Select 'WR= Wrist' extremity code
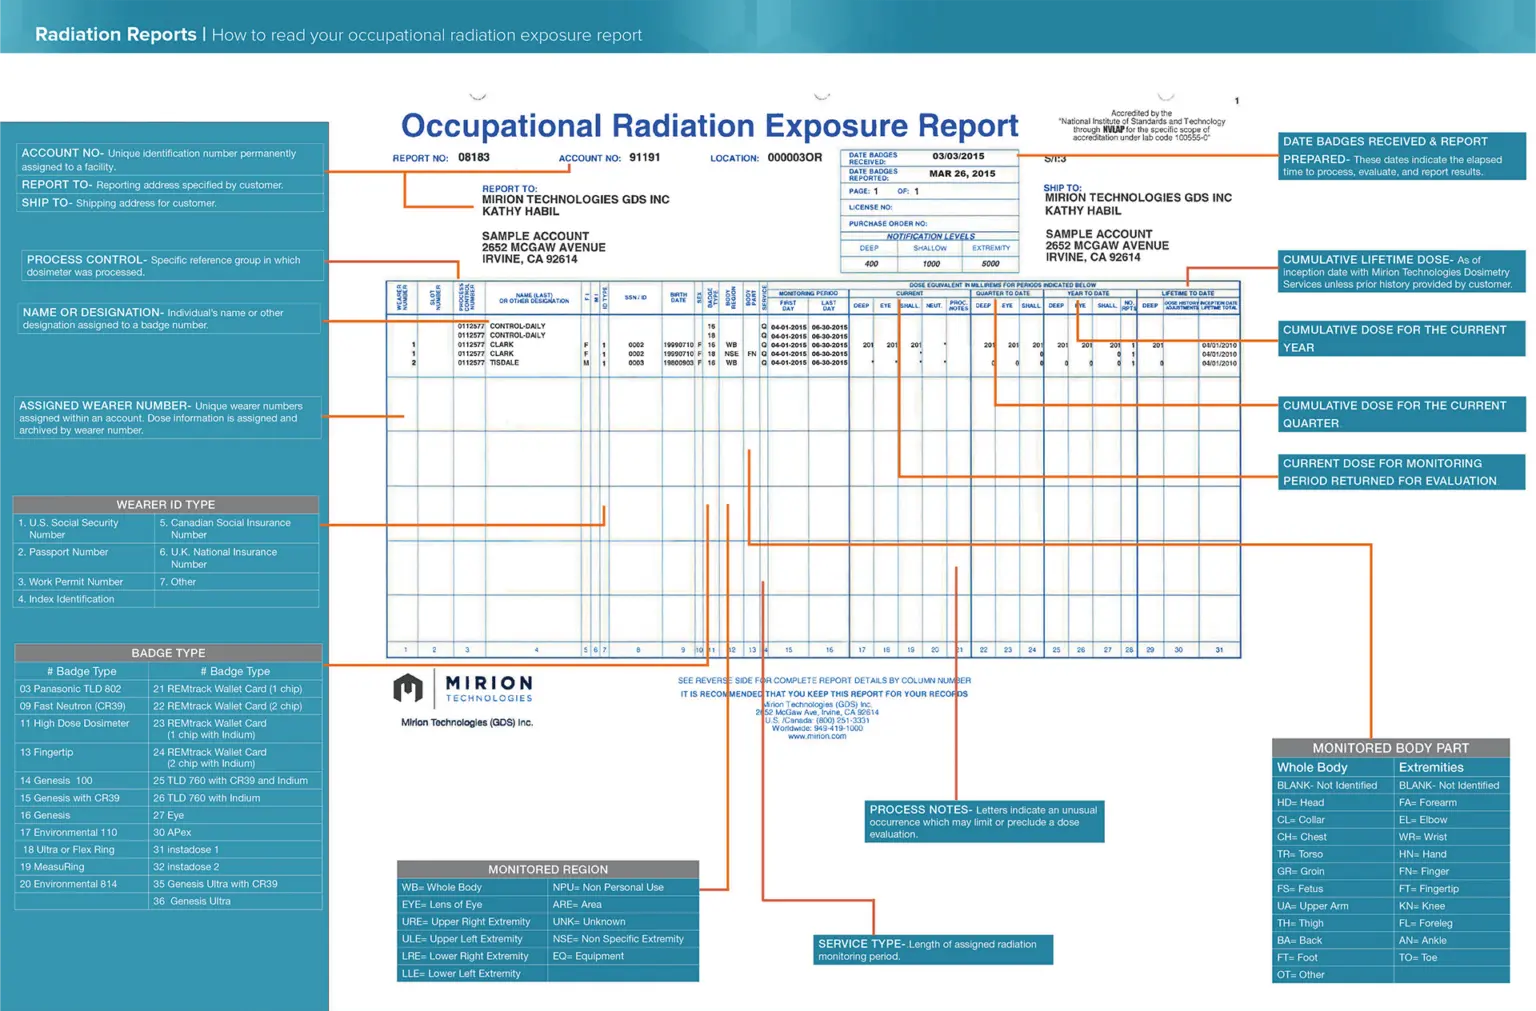Image resolution: width=1536 pixels, height=1011 pixels. coord(1451,837)
